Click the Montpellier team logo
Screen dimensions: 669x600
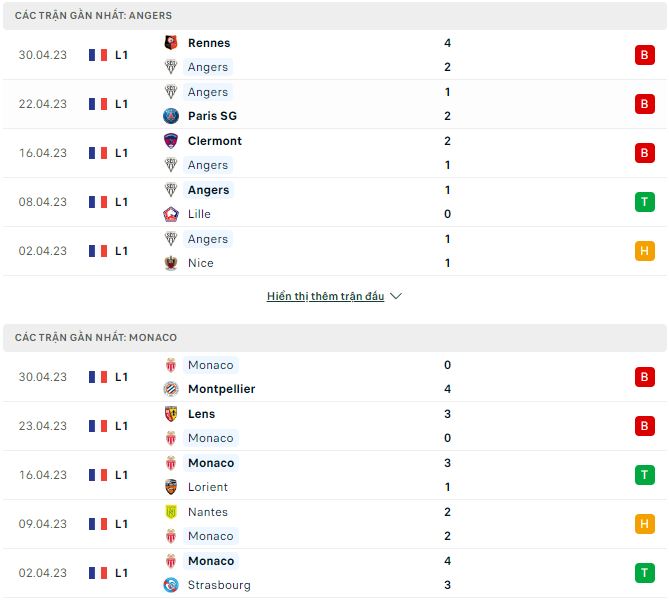point(170,389)
